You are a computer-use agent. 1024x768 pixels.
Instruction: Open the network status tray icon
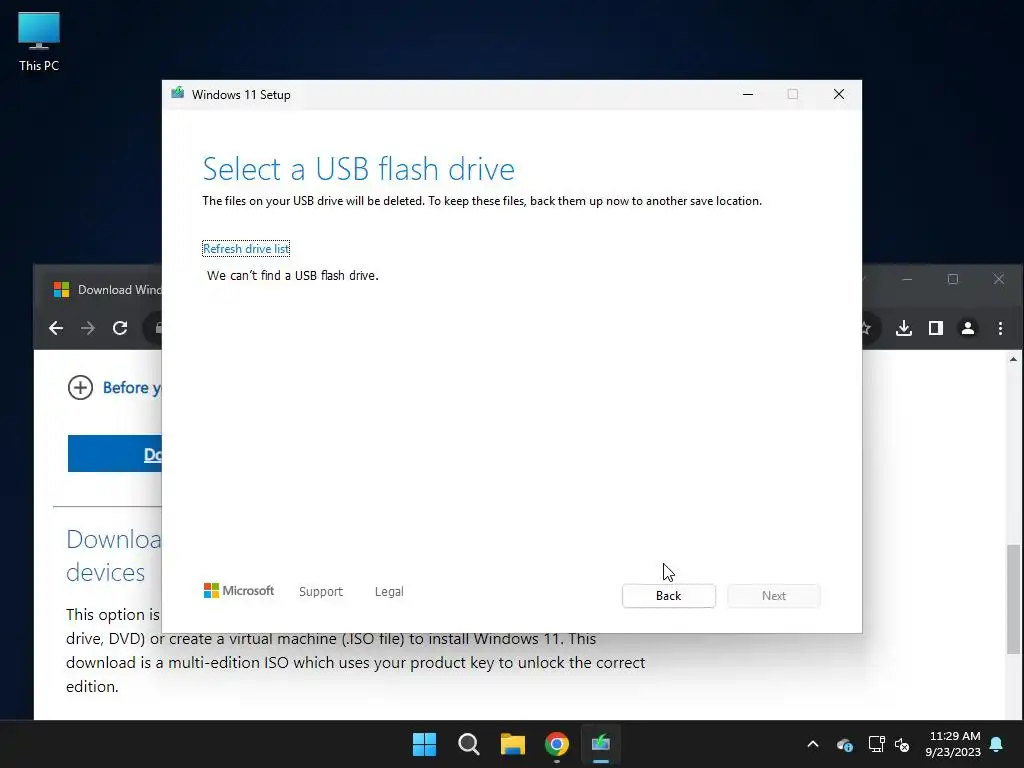(876, 744)
